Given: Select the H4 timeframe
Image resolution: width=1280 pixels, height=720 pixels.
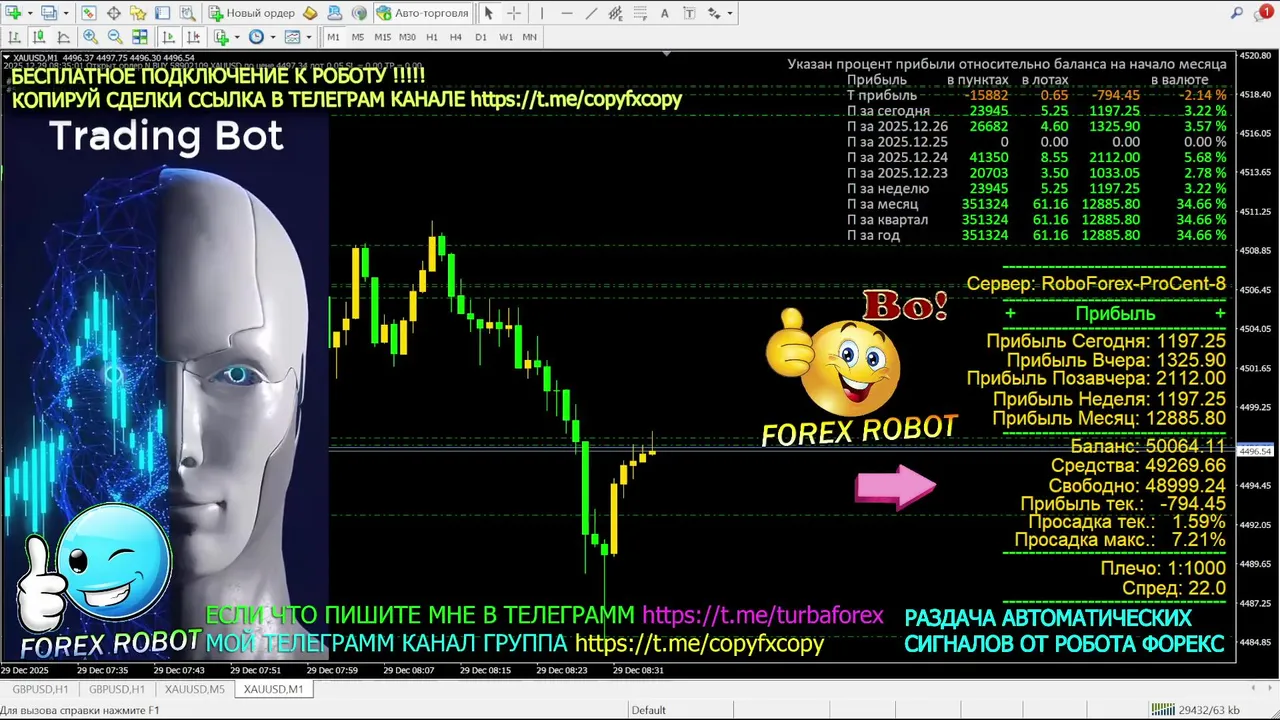Looking at the screenshot, I should click(x=456, y=37).
